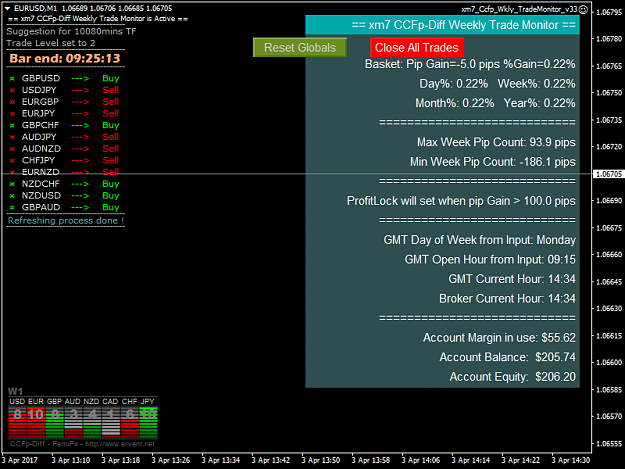Select the AUDNZD pair label

pyautogui.click(x=41, y=149)
